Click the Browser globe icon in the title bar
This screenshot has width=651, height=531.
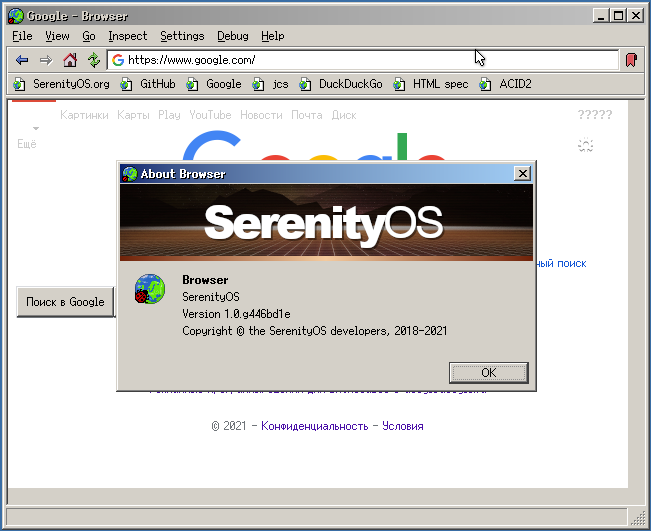(x=16, y=16)
